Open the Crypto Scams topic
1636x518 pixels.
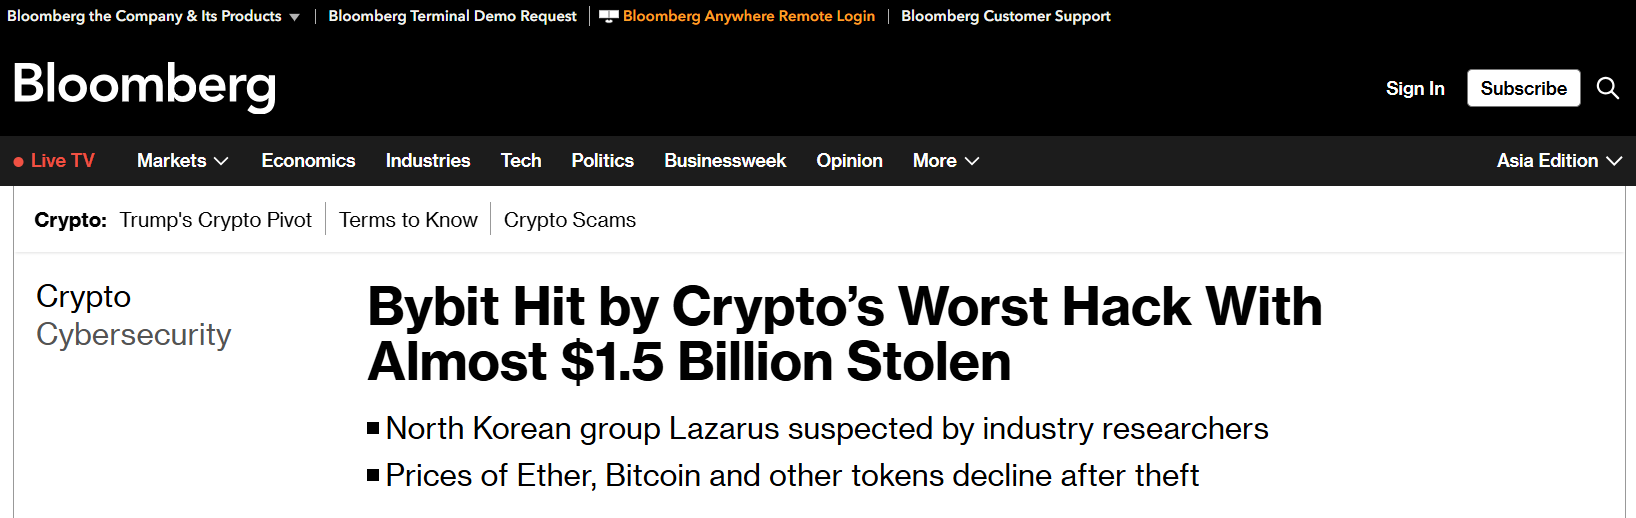click(570, 220)
